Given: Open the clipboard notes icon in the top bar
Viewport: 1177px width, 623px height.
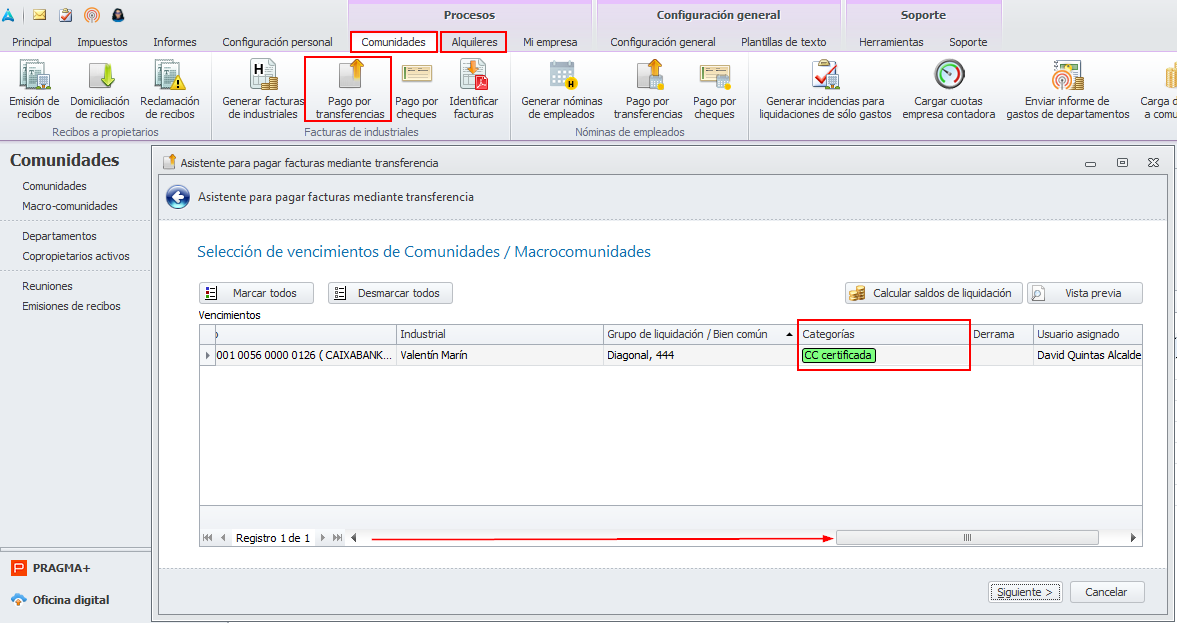Looking at the screenshot, I should (x=65, y=15).
